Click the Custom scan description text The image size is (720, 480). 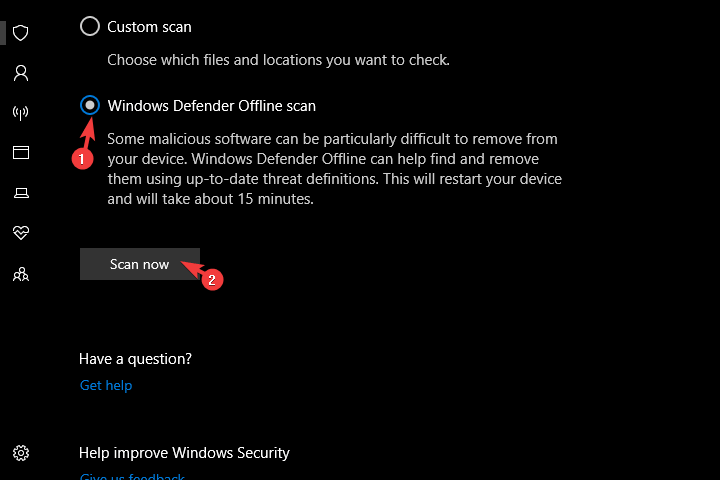278,60
